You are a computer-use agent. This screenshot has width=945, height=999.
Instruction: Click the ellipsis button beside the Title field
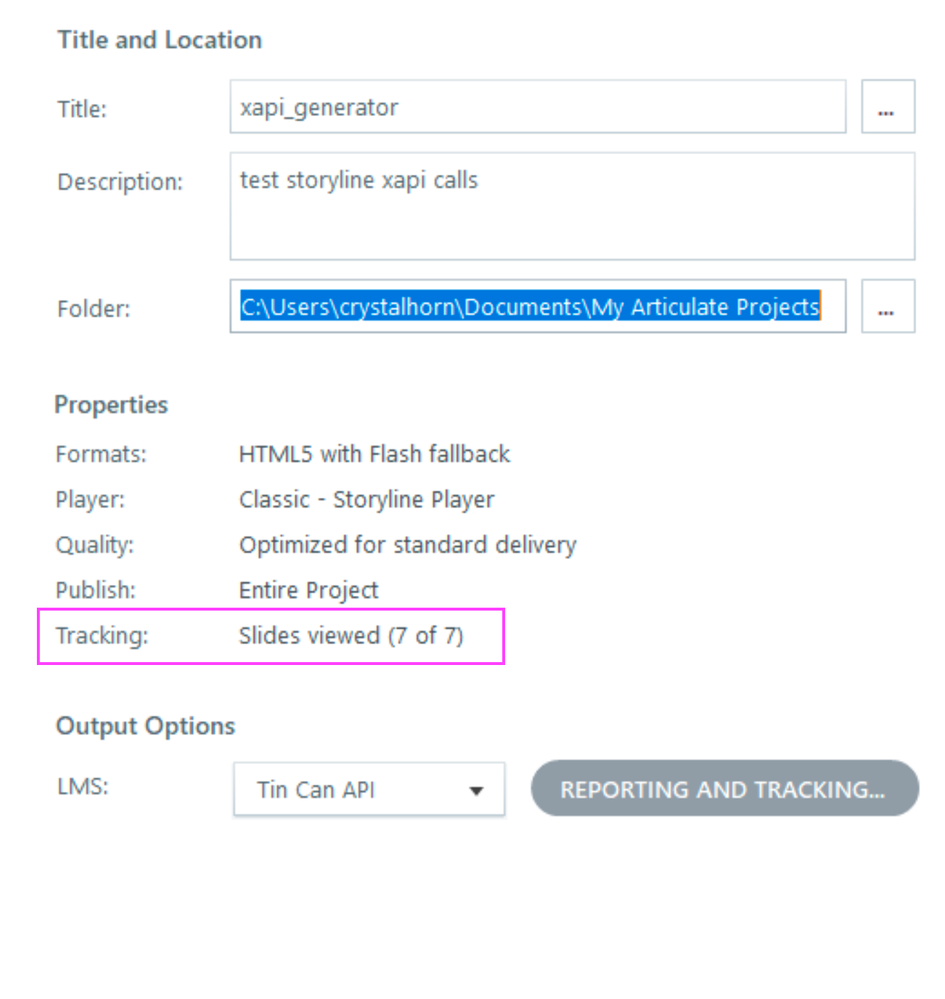[887, 107]
